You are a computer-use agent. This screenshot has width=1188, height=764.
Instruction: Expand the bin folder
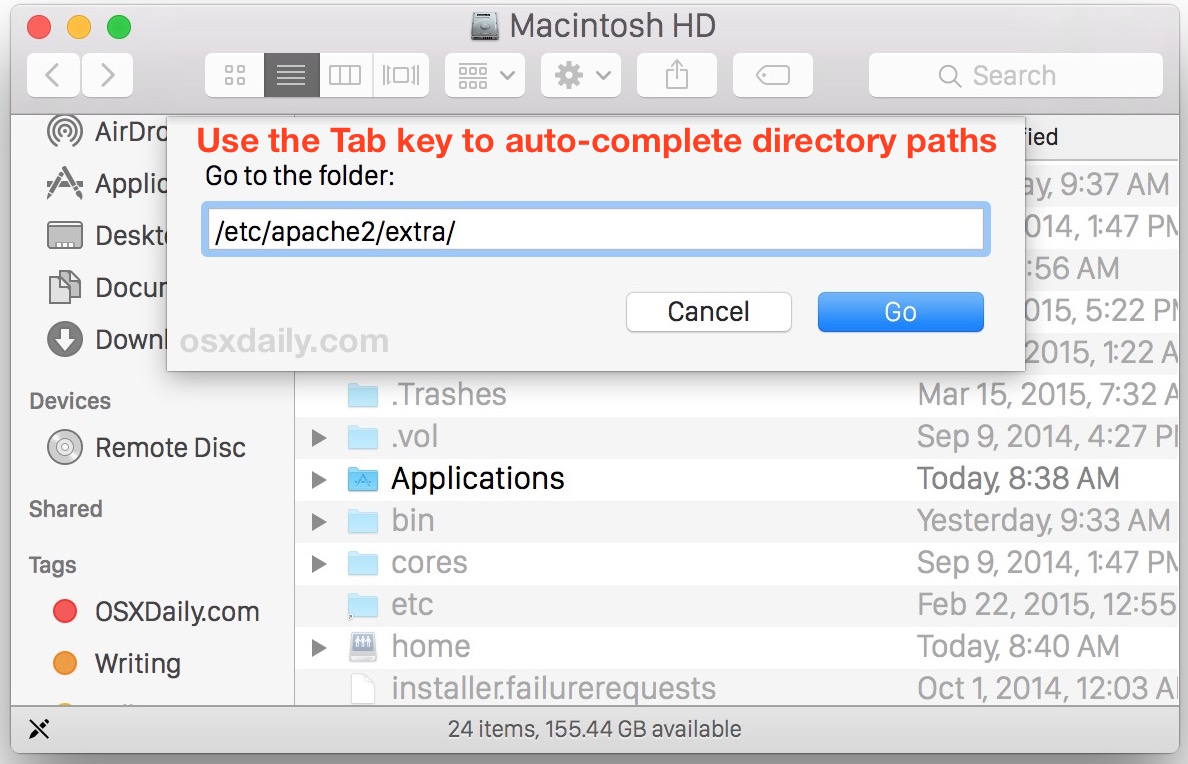click(319, 521)
